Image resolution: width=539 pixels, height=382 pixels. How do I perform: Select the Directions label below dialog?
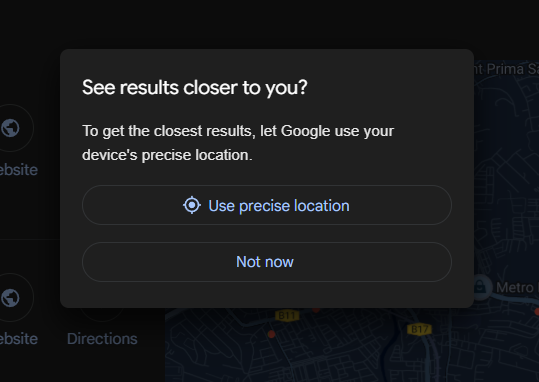click(x=102, y=339)
